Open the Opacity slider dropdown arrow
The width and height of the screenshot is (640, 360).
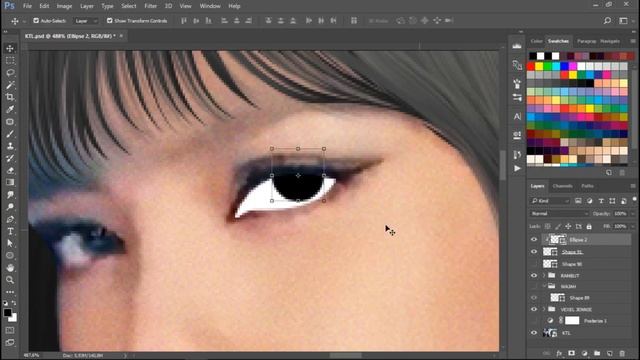click(x=632, y=213)
